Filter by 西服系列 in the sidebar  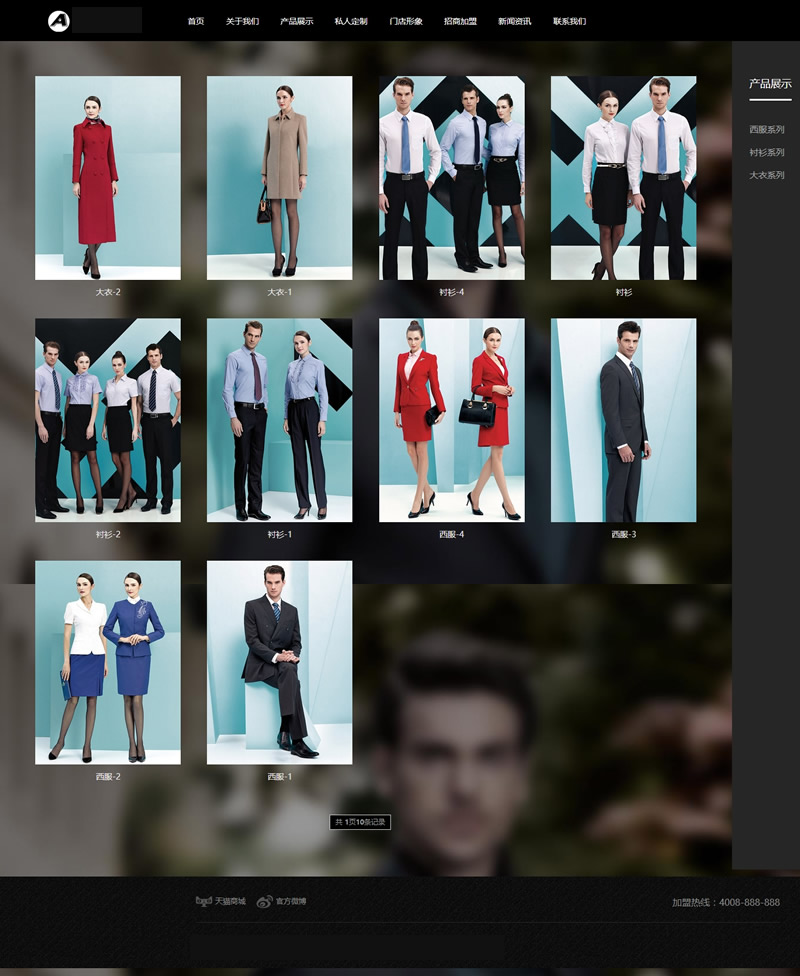766,129
